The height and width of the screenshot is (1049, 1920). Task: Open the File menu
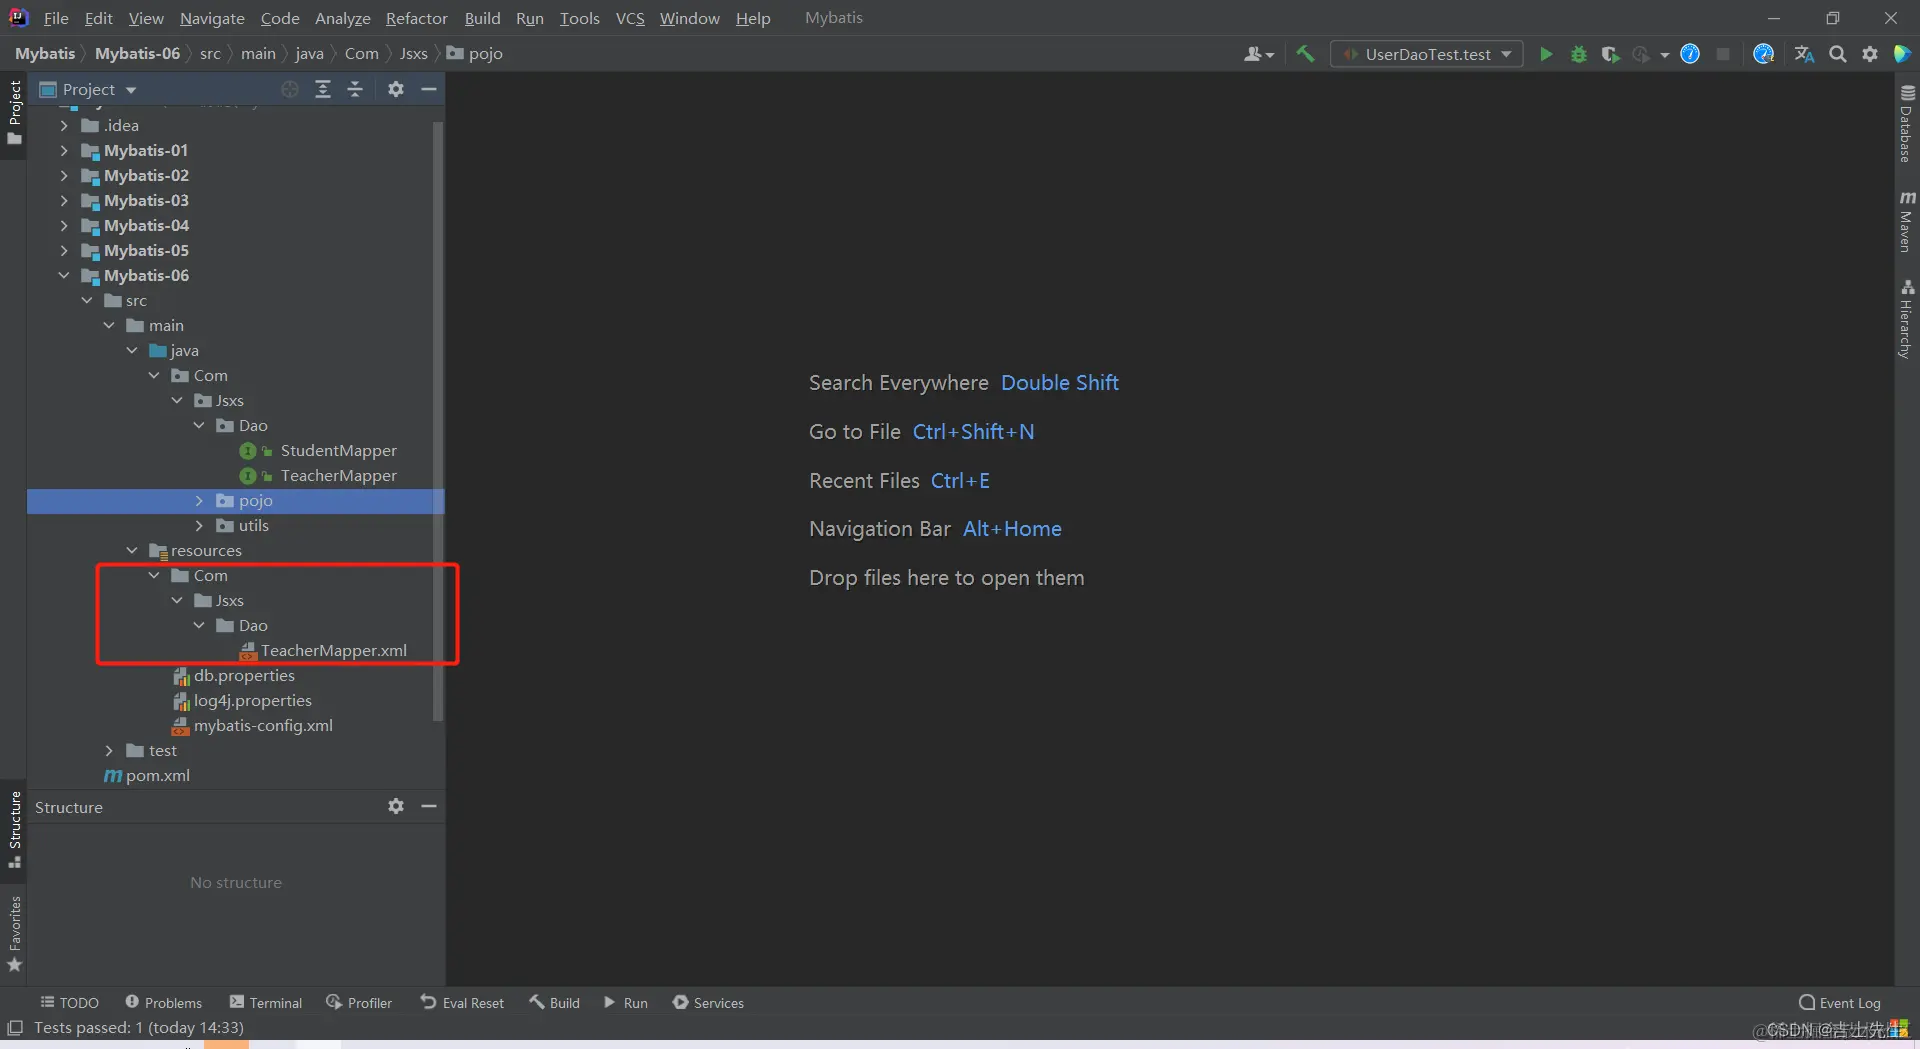click(x=56, y=18)
